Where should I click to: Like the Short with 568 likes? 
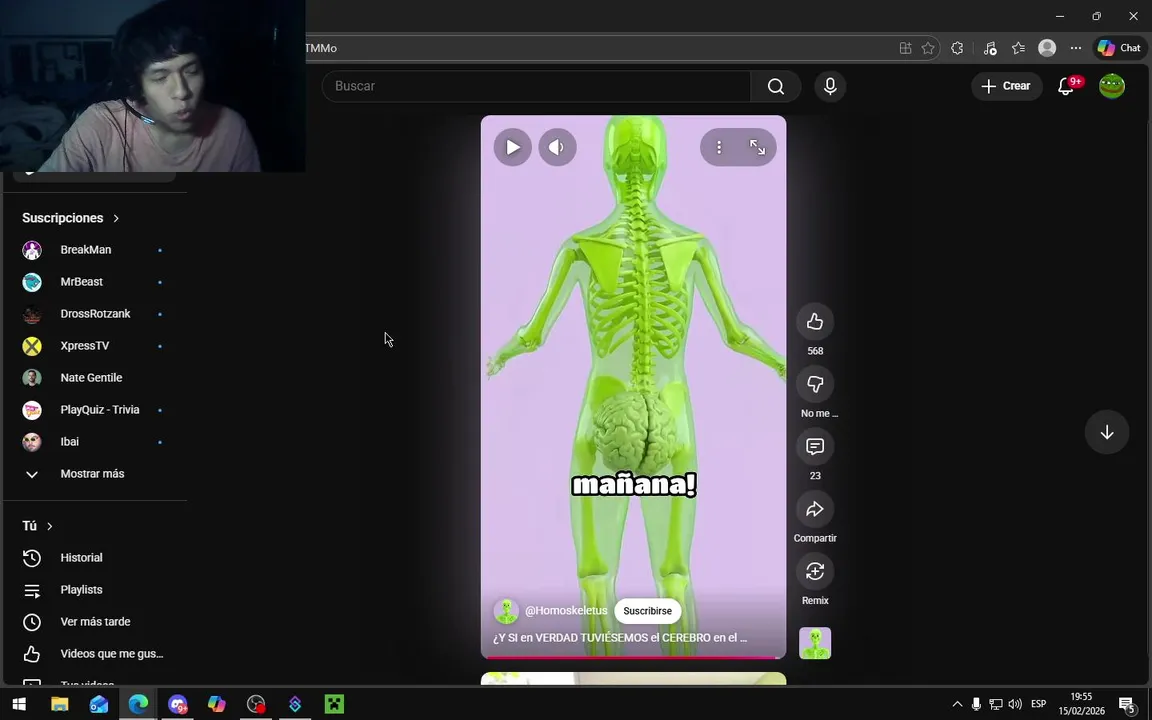click(815, 322)
